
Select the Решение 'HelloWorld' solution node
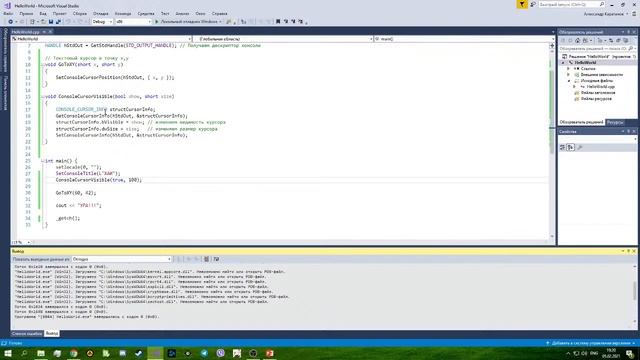600,56
